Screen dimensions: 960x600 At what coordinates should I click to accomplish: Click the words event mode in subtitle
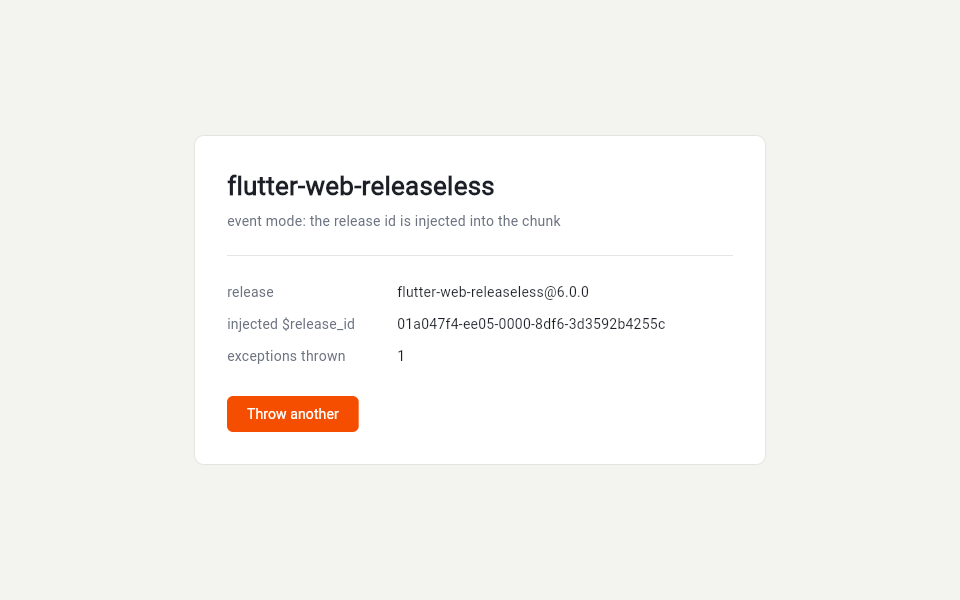point(266,221)
